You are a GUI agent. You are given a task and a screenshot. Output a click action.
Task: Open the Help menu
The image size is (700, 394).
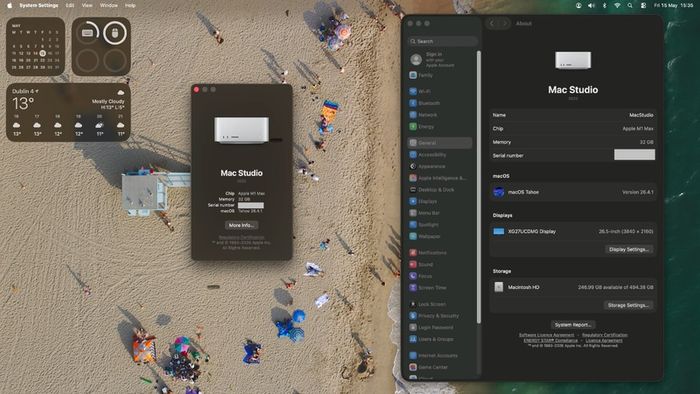tap(130, 5)
